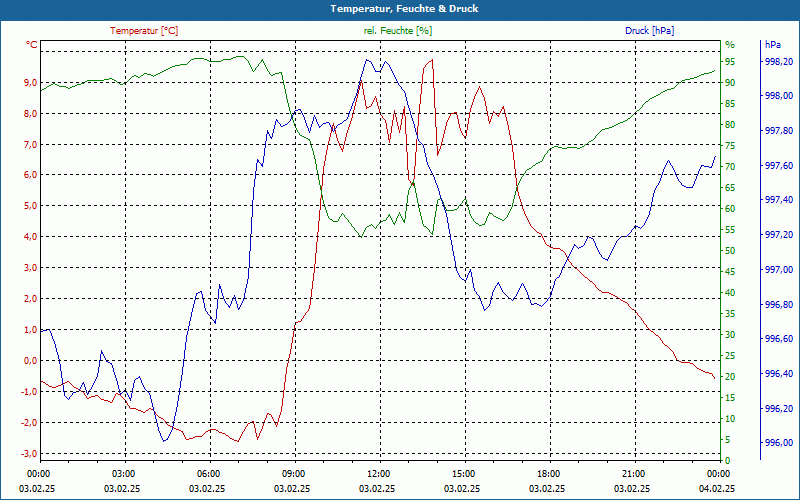This screenshot has height=500, width=800.
Task: Click the '03:00' time axis label
Action: tap(122, 473)
